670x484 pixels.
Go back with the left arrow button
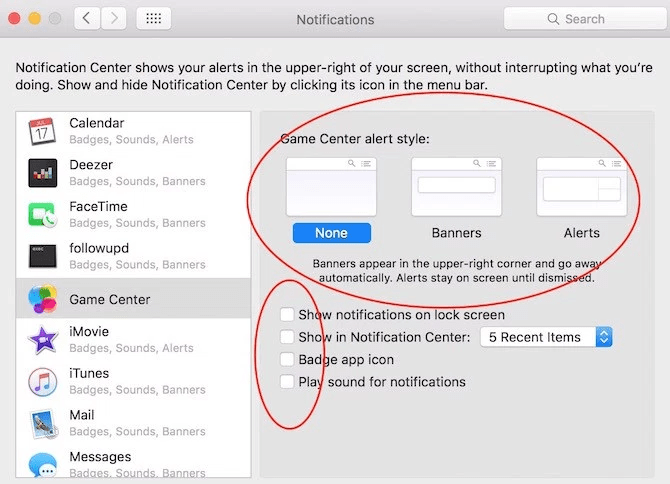pyautogui.click(x=88, y=19)
